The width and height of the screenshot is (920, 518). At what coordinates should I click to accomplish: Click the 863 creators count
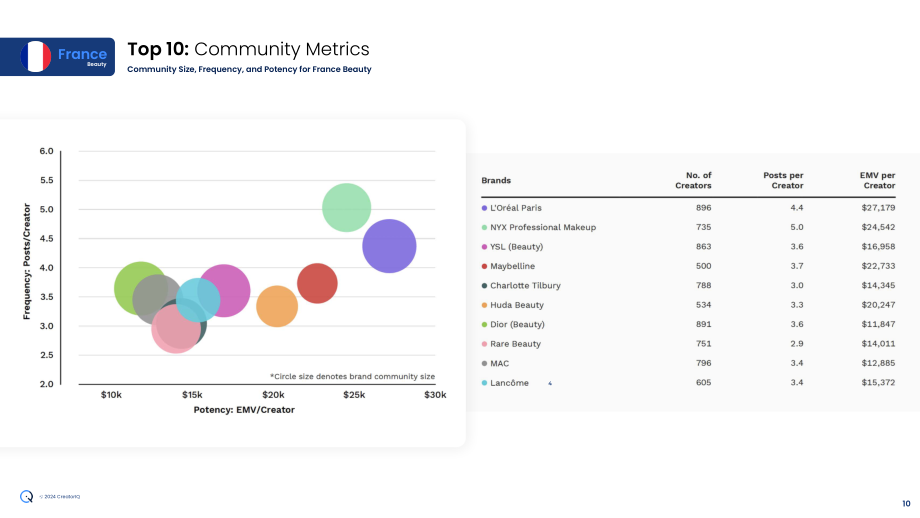coord(703,246)
